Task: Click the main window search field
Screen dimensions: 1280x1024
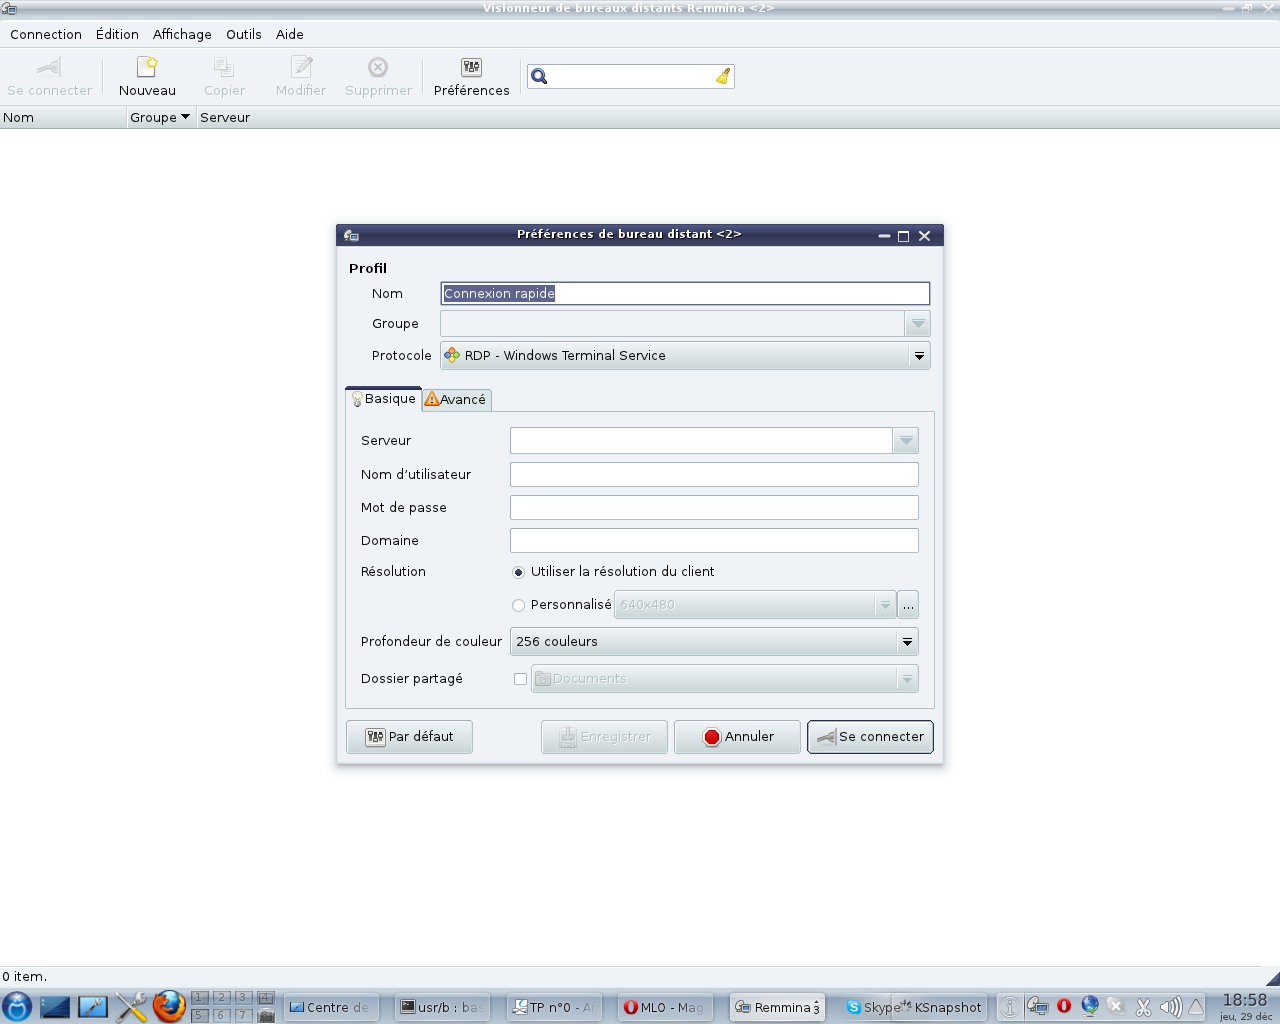Action: [x=631, y=76]
